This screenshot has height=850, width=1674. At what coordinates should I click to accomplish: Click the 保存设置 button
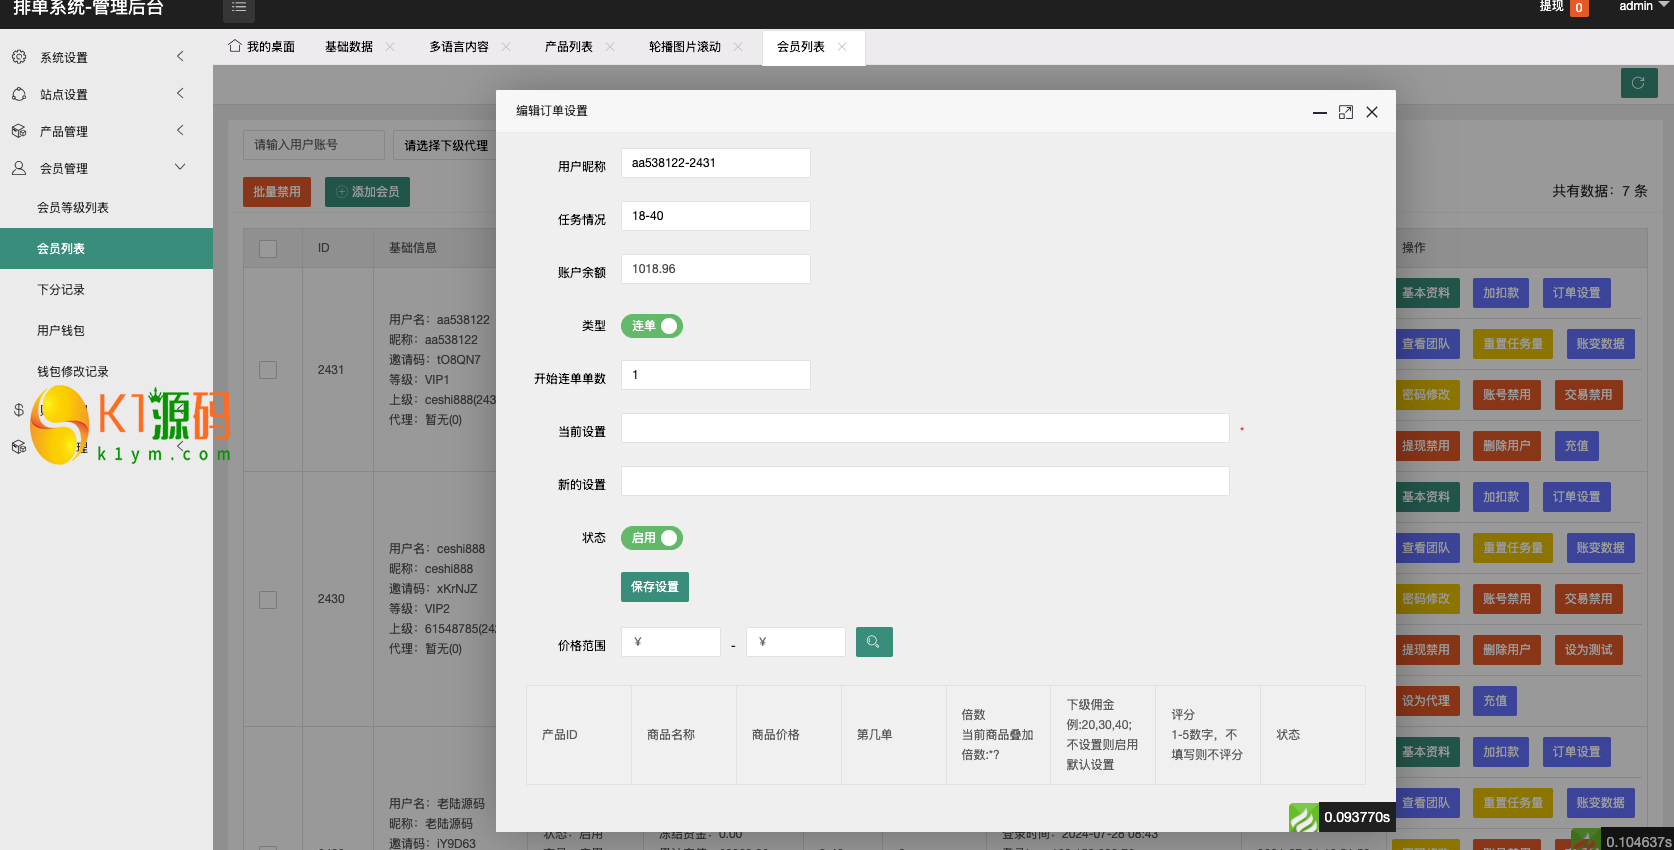[654, 587]
